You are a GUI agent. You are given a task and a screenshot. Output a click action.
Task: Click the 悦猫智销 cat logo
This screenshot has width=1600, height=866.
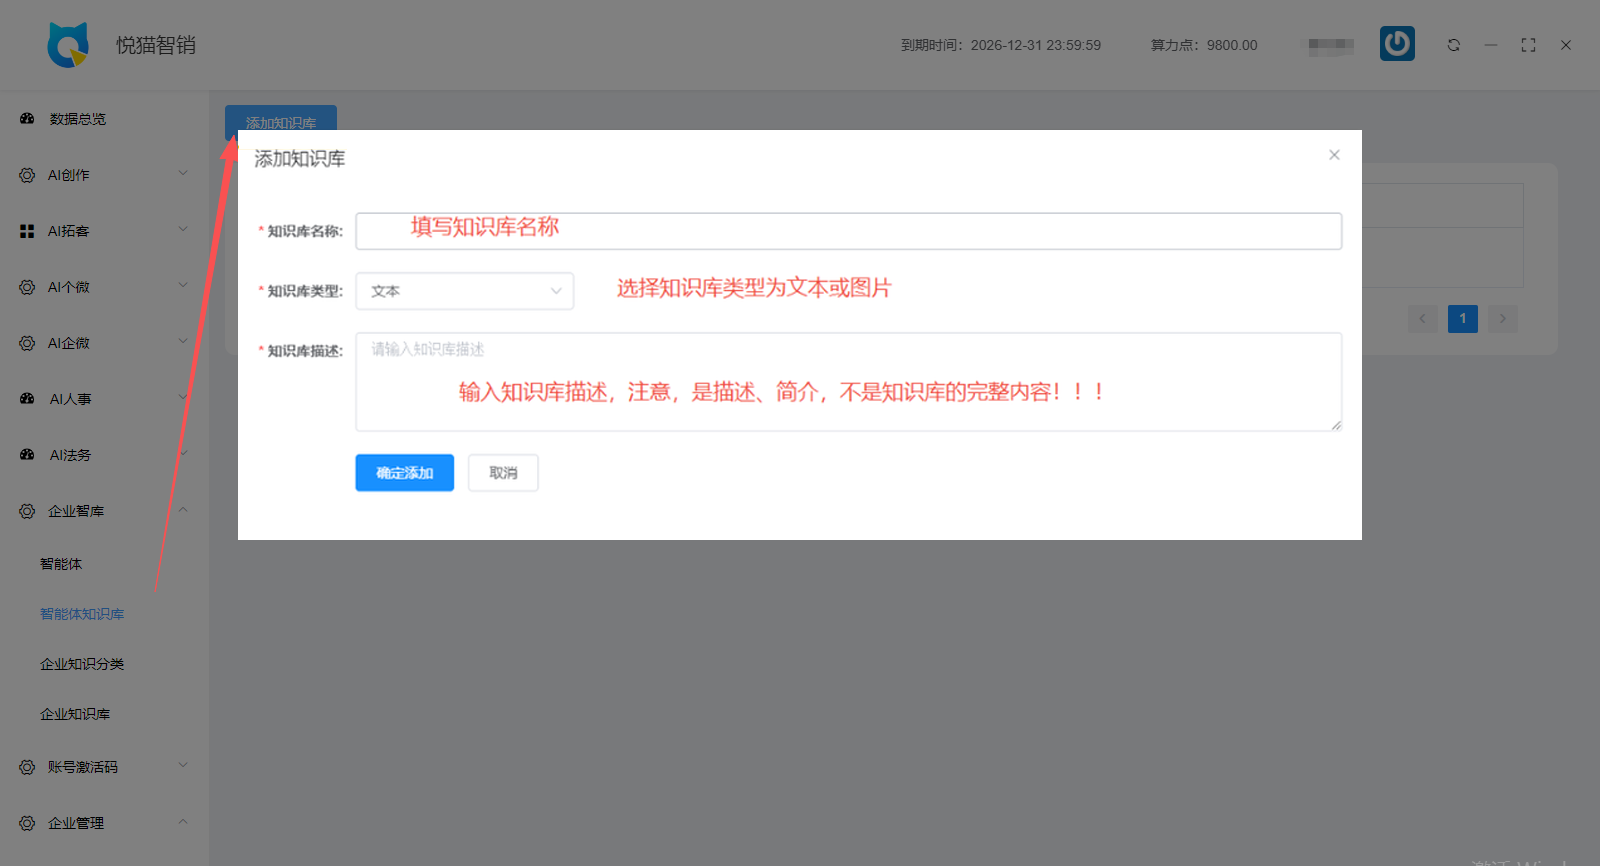[x=68, y=45]
